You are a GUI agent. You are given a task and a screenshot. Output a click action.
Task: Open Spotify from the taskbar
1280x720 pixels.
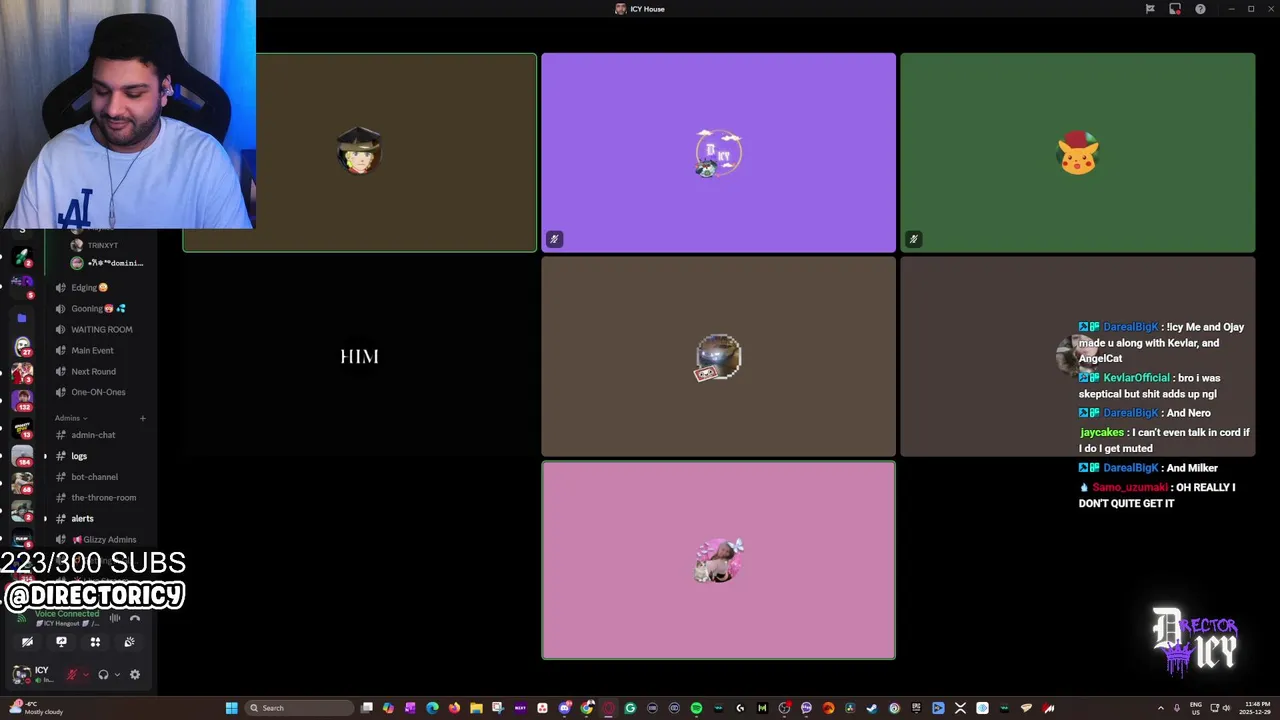(x=696, y=708)
